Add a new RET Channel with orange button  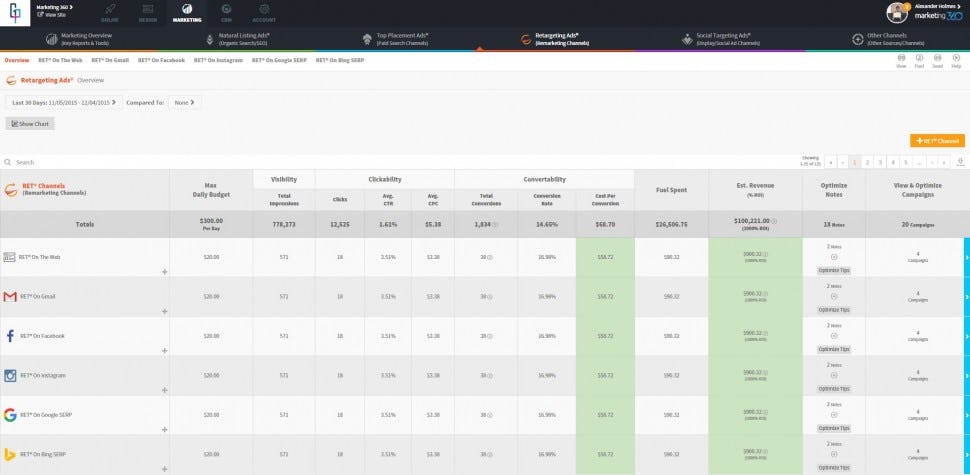point(937,141)
